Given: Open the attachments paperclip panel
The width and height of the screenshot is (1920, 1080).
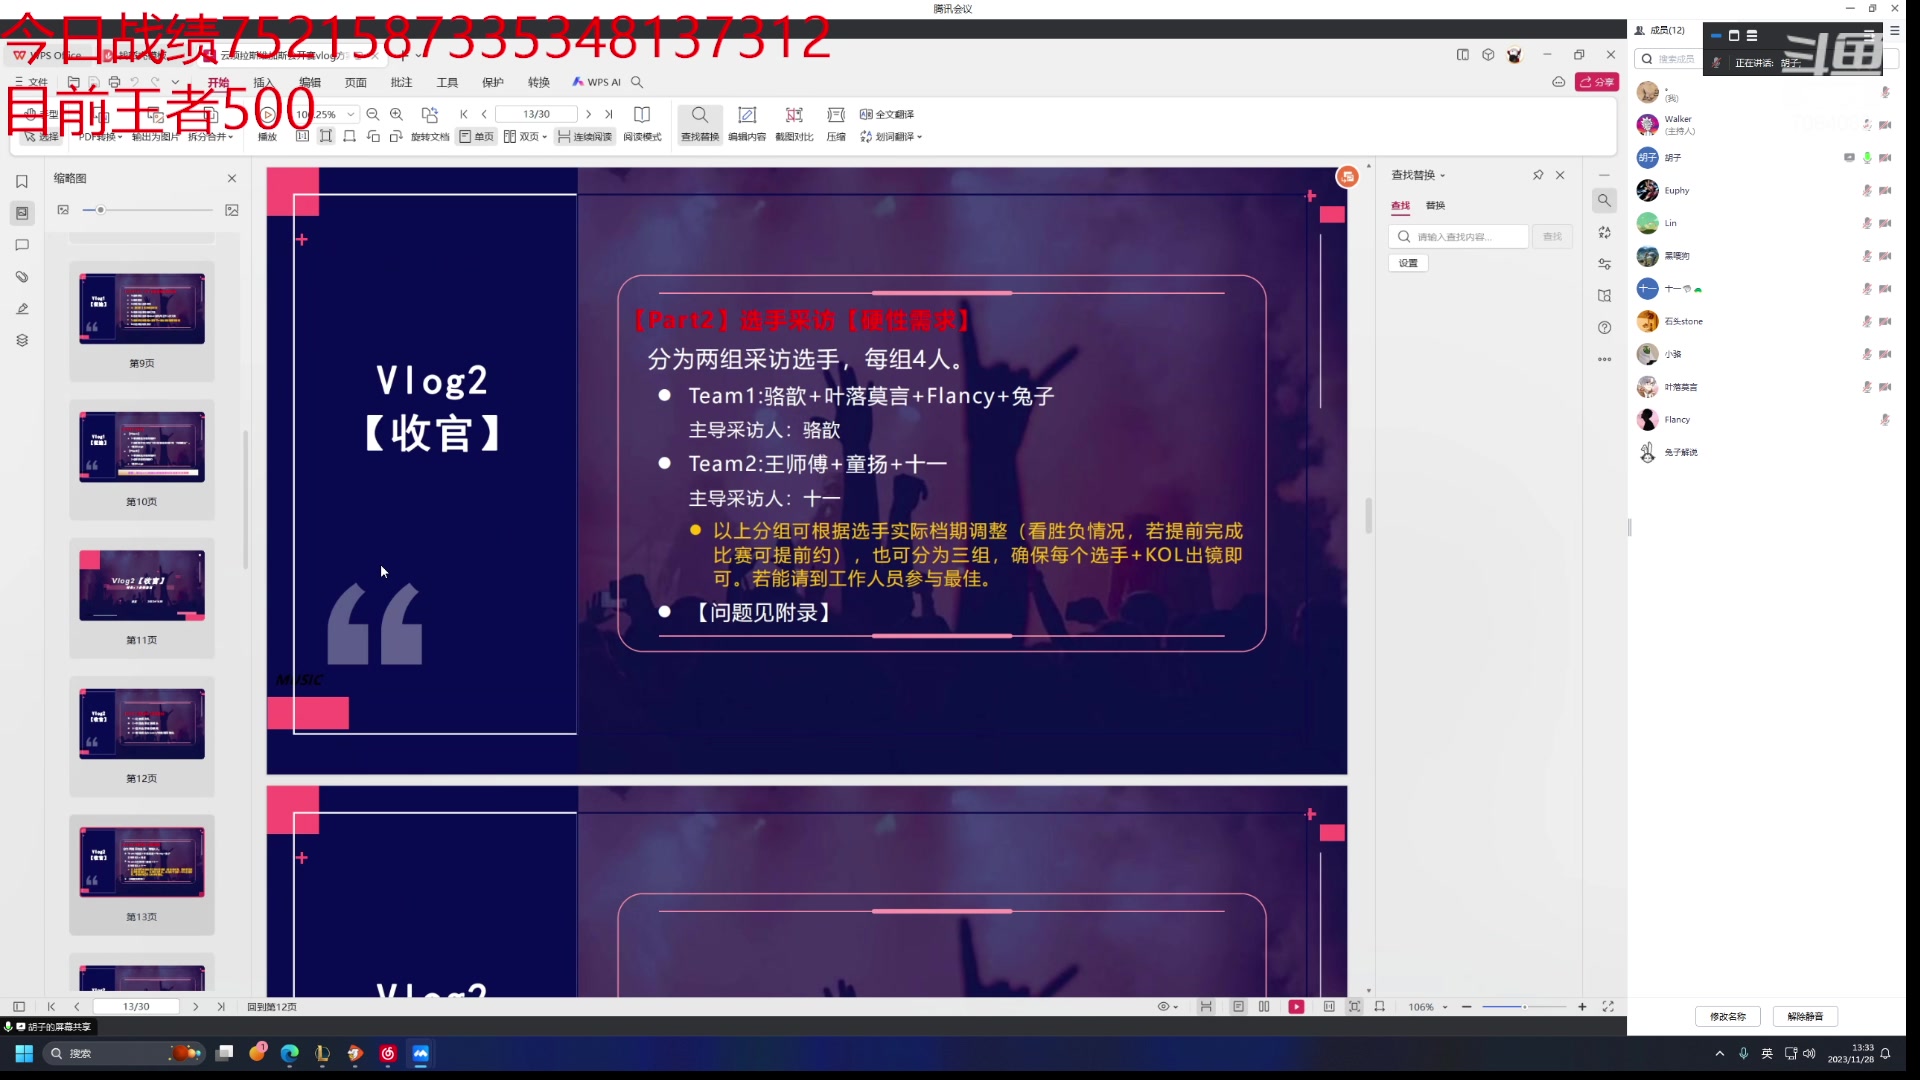Looking at the screenshot, I should pos(22,277).
